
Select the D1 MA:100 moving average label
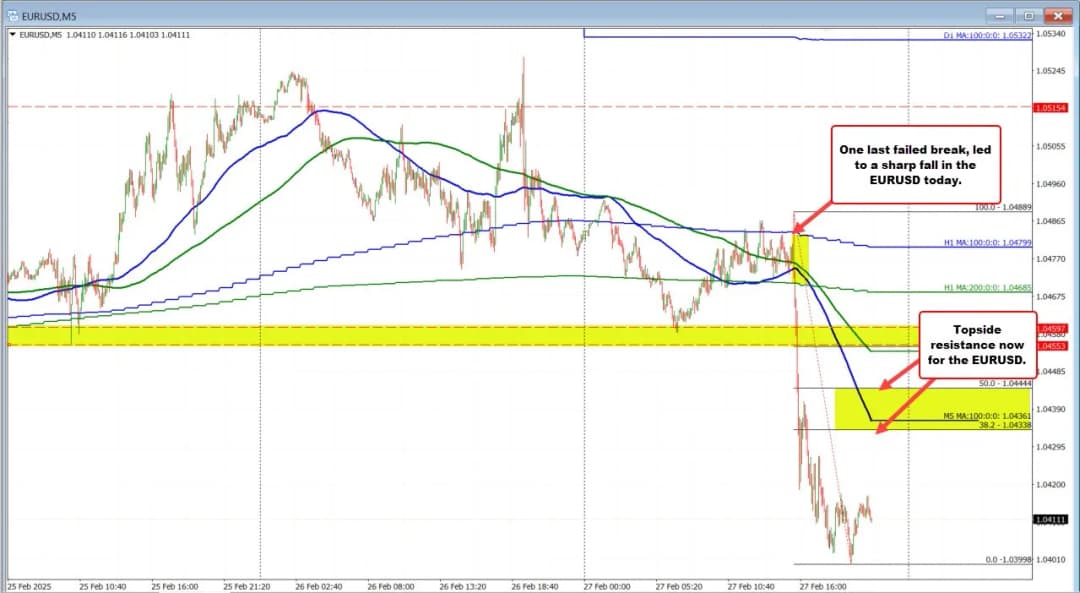tap(986, 35)
